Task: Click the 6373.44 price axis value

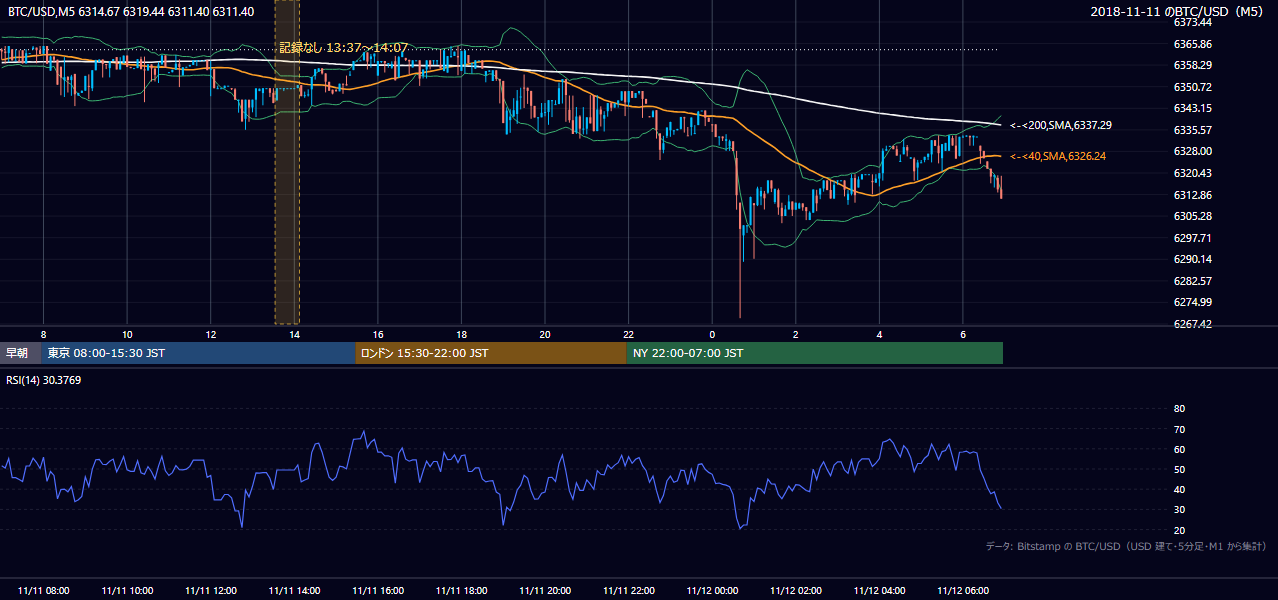Action: [1193, 22]
